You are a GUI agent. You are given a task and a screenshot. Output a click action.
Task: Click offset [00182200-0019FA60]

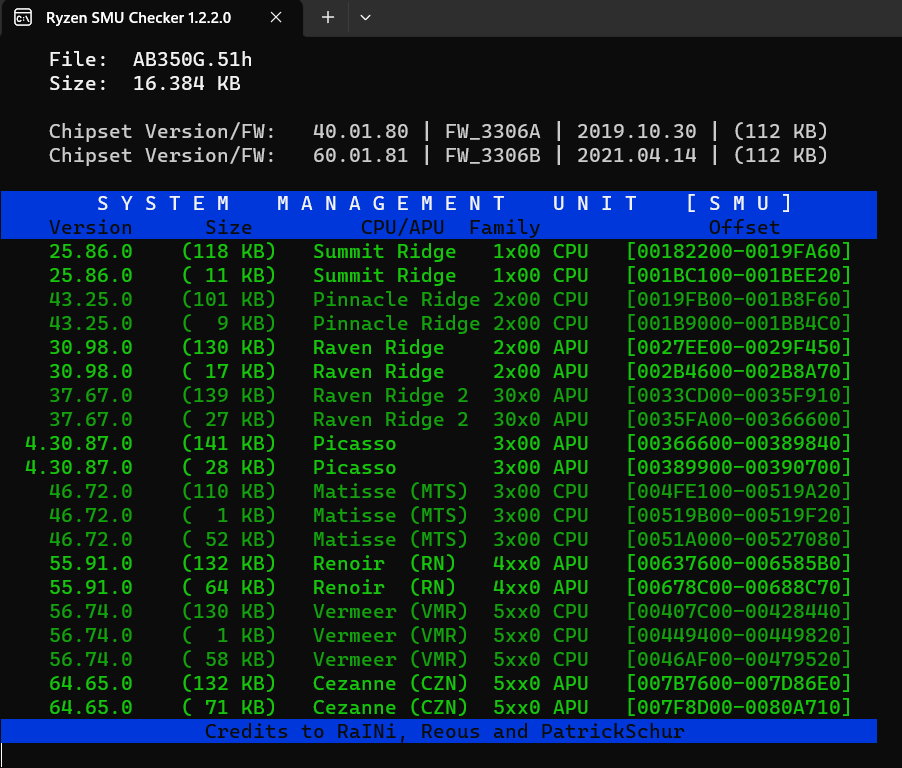point(739,251)
